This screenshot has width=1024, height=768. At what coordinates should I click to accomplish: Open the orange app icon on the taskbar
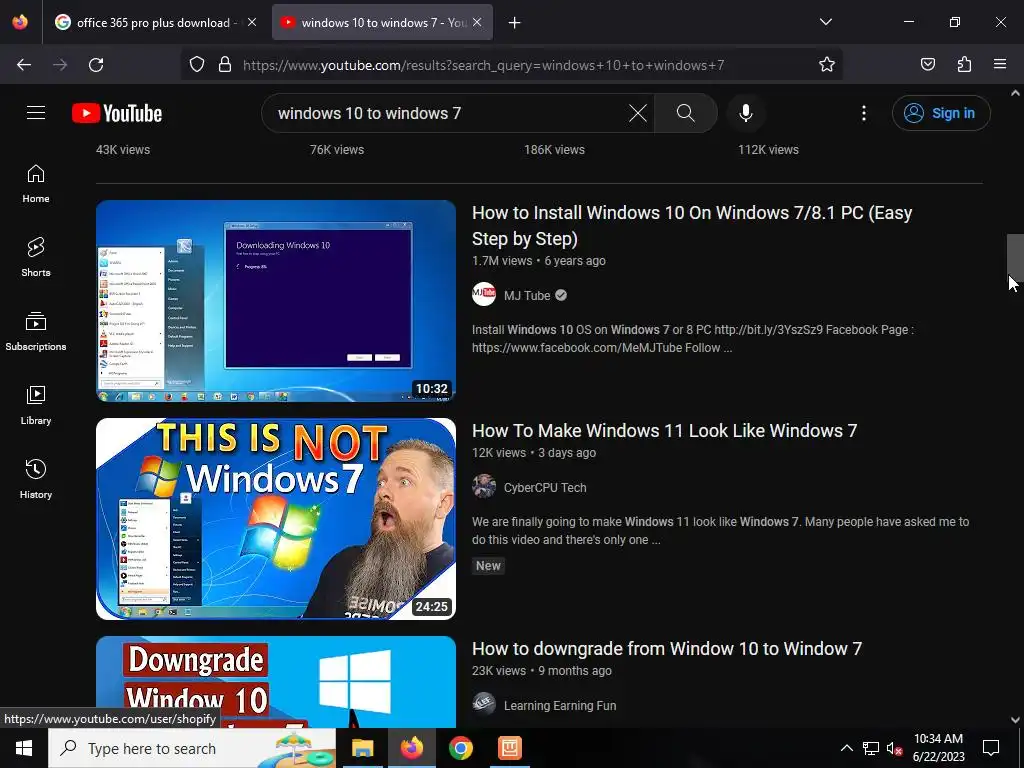(x=509, y=748)
